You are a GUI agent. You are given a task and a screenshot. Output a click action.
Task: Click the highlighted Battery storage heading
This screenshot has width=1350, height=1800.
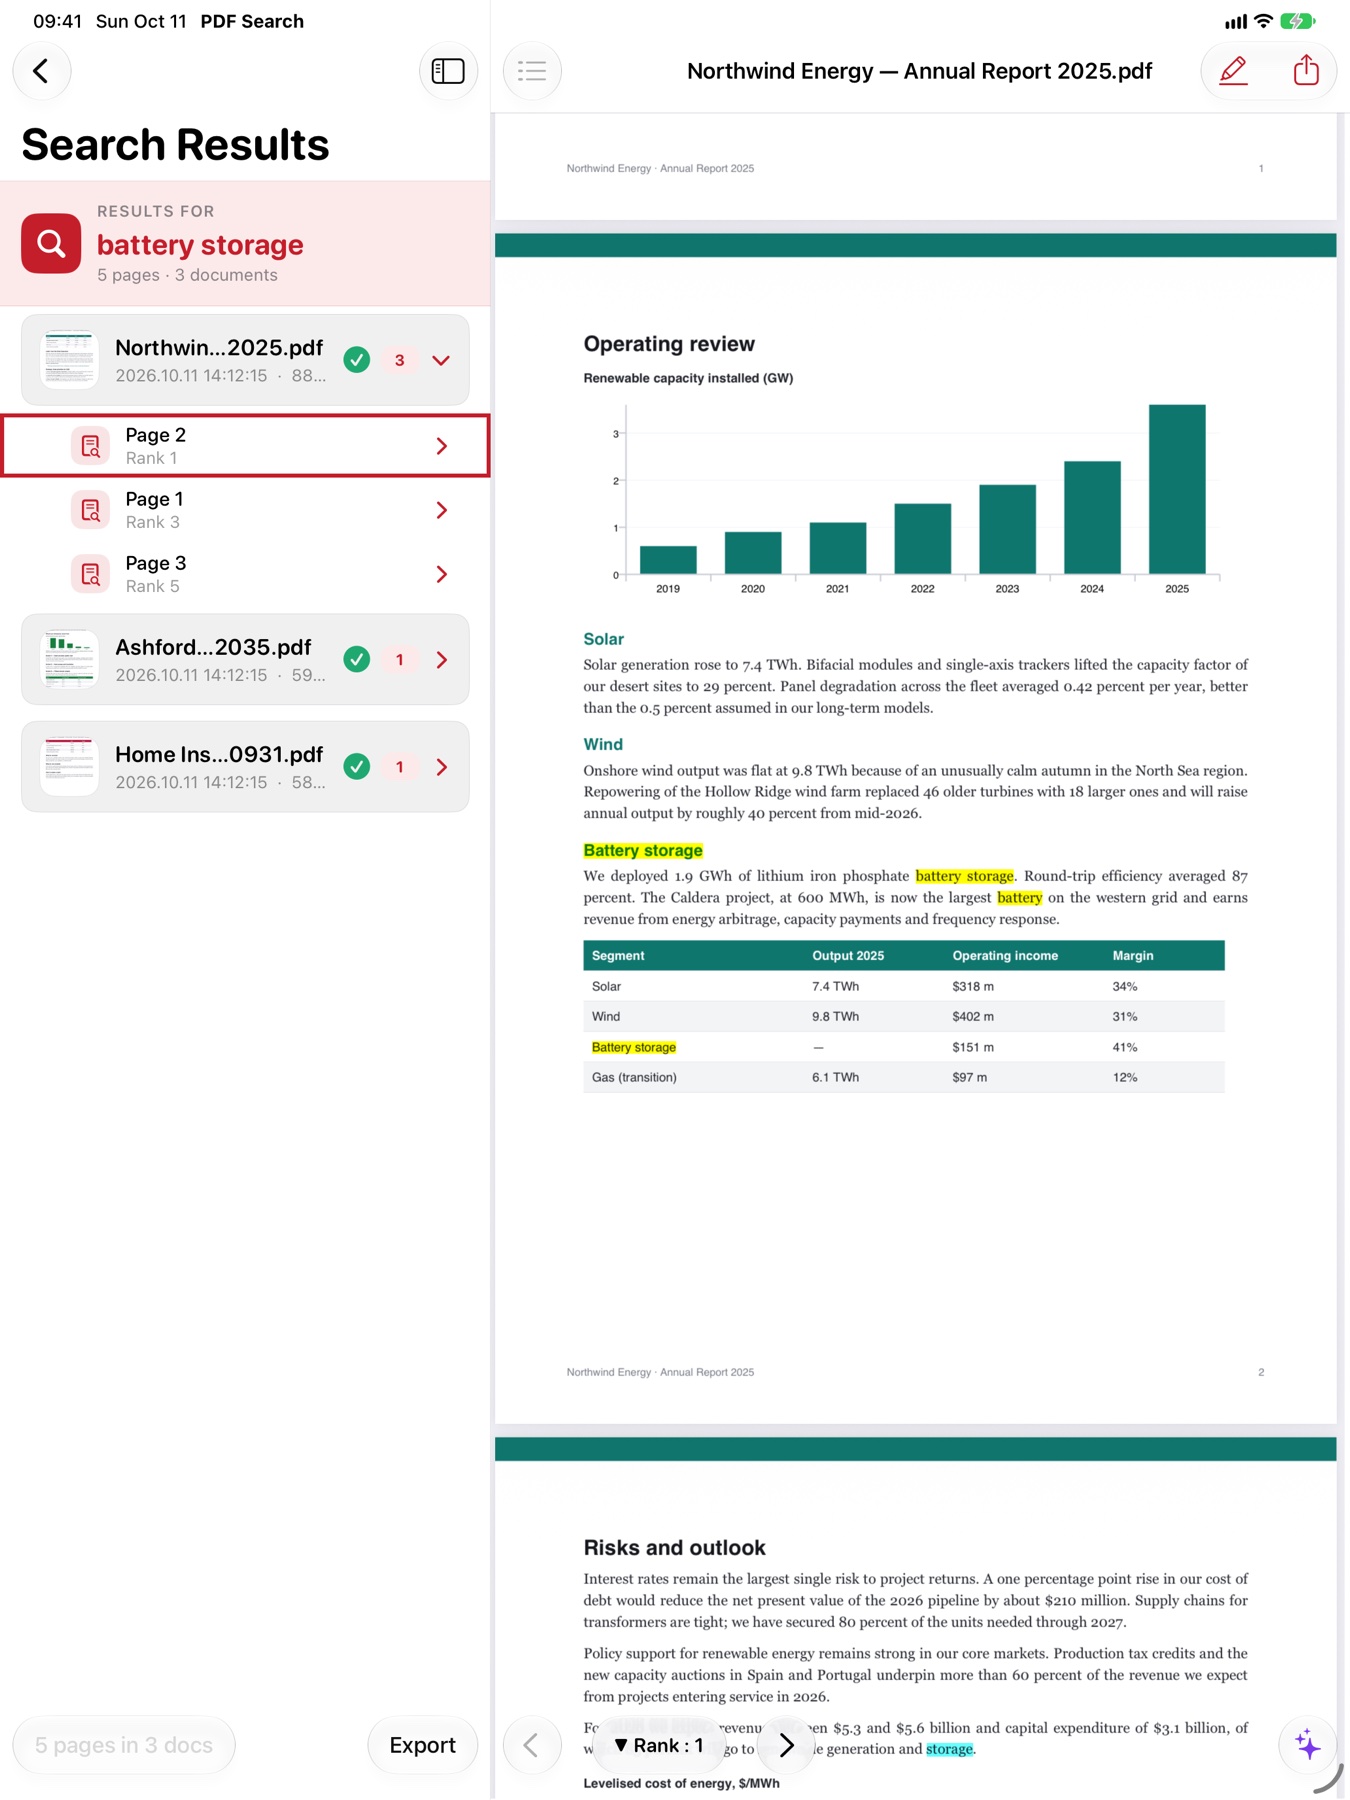click(x=643, y=850)
